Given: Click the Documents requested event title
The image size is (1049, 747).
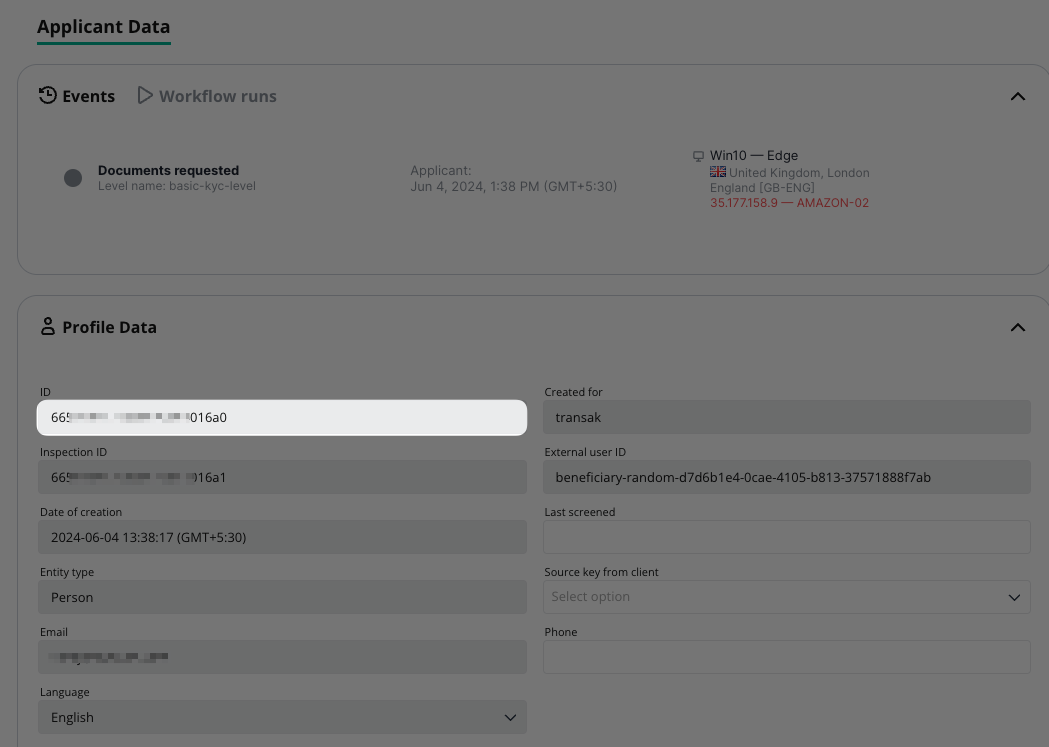Looking at the screenshot, I should [x=168, y=170].
